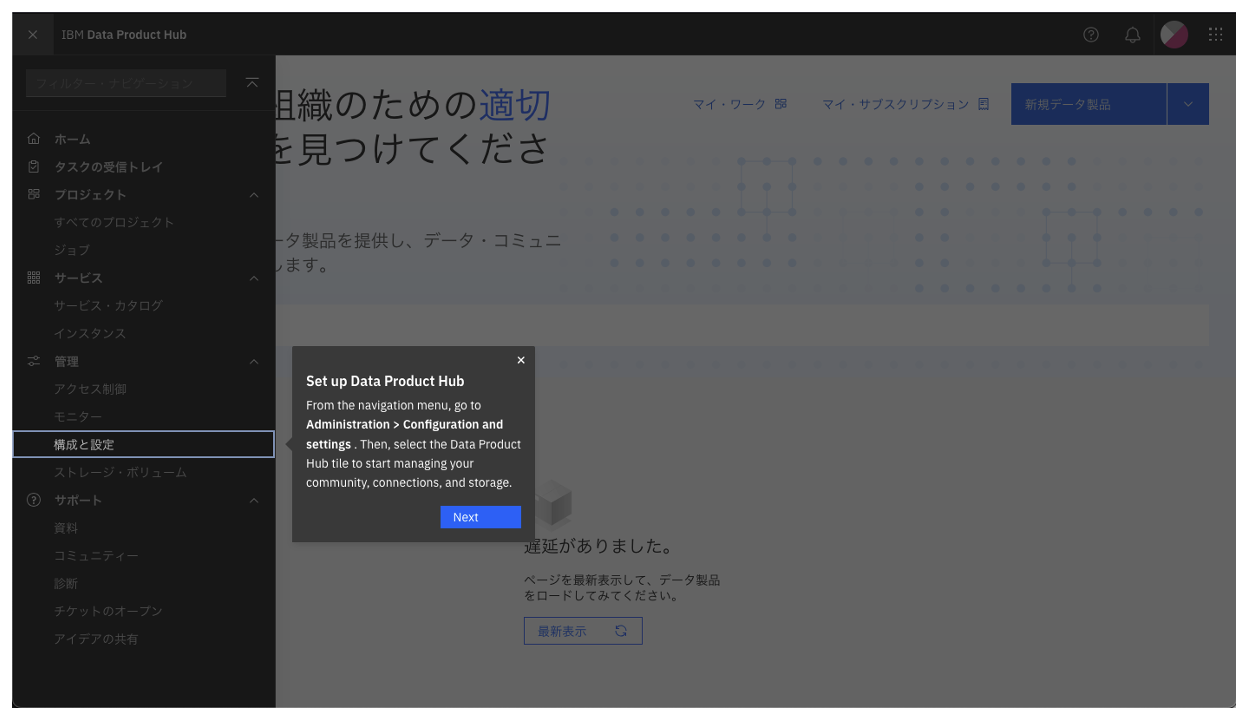Open the help icon in top bar
Screen dimensions: 1246x724
point(1090,34)
